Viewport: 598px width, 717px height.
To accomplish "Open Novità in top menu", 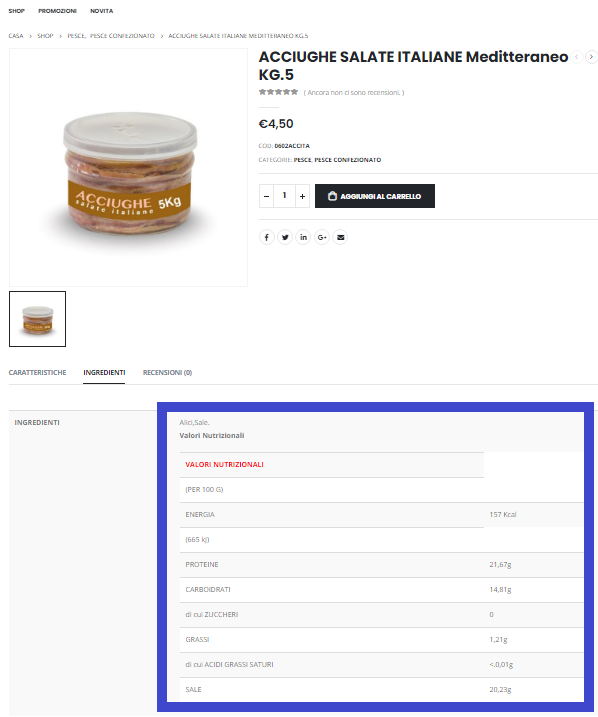I will pyautogui.click(x=101, y=11).
